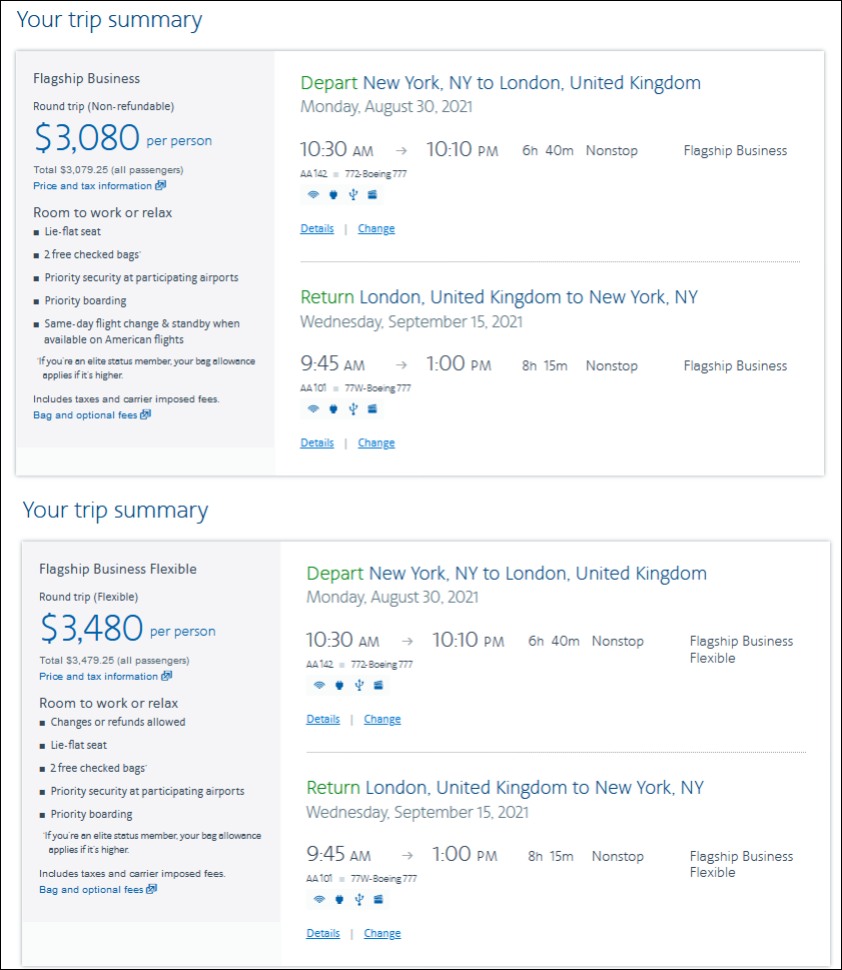
Task: Click Wi-Fi icon on $3,080 fare departing flight
Action: [313, 195]
